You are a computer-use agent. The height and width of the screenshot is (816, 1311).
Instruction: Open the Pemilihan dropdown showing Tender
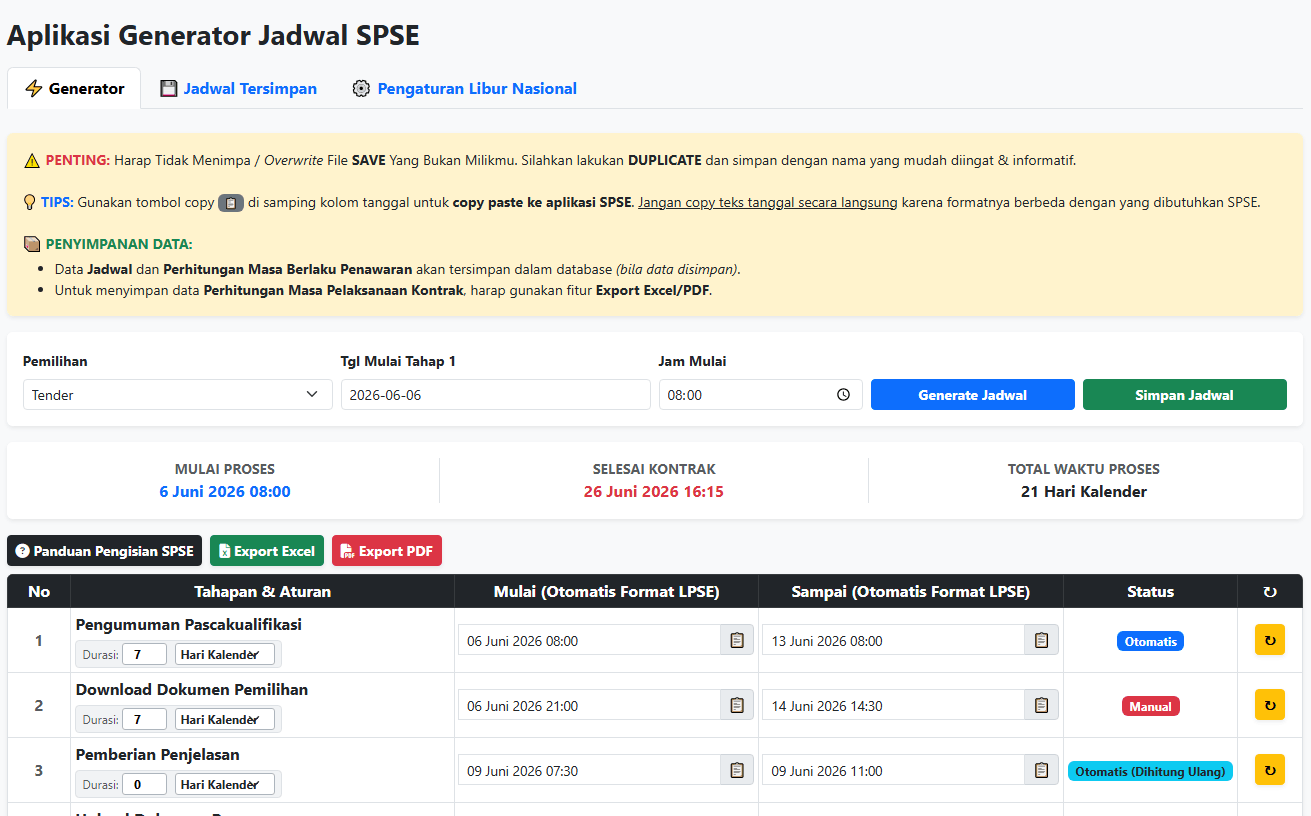pyautogui.click(x=178, y=395)
